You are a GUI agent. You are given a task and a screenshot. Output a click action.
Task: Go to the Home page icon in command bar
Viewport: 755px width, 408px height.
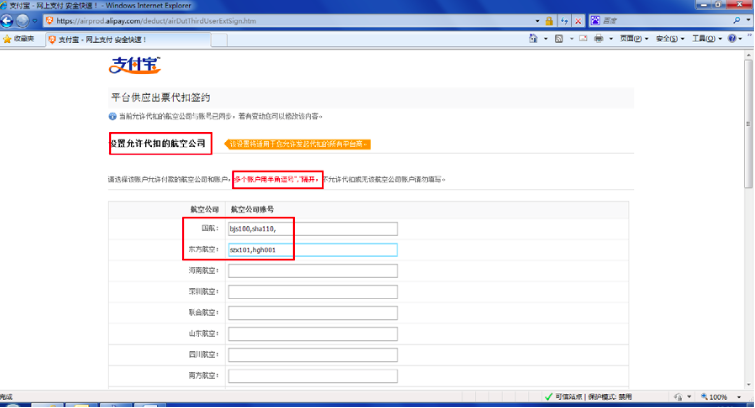click(533, 39)
